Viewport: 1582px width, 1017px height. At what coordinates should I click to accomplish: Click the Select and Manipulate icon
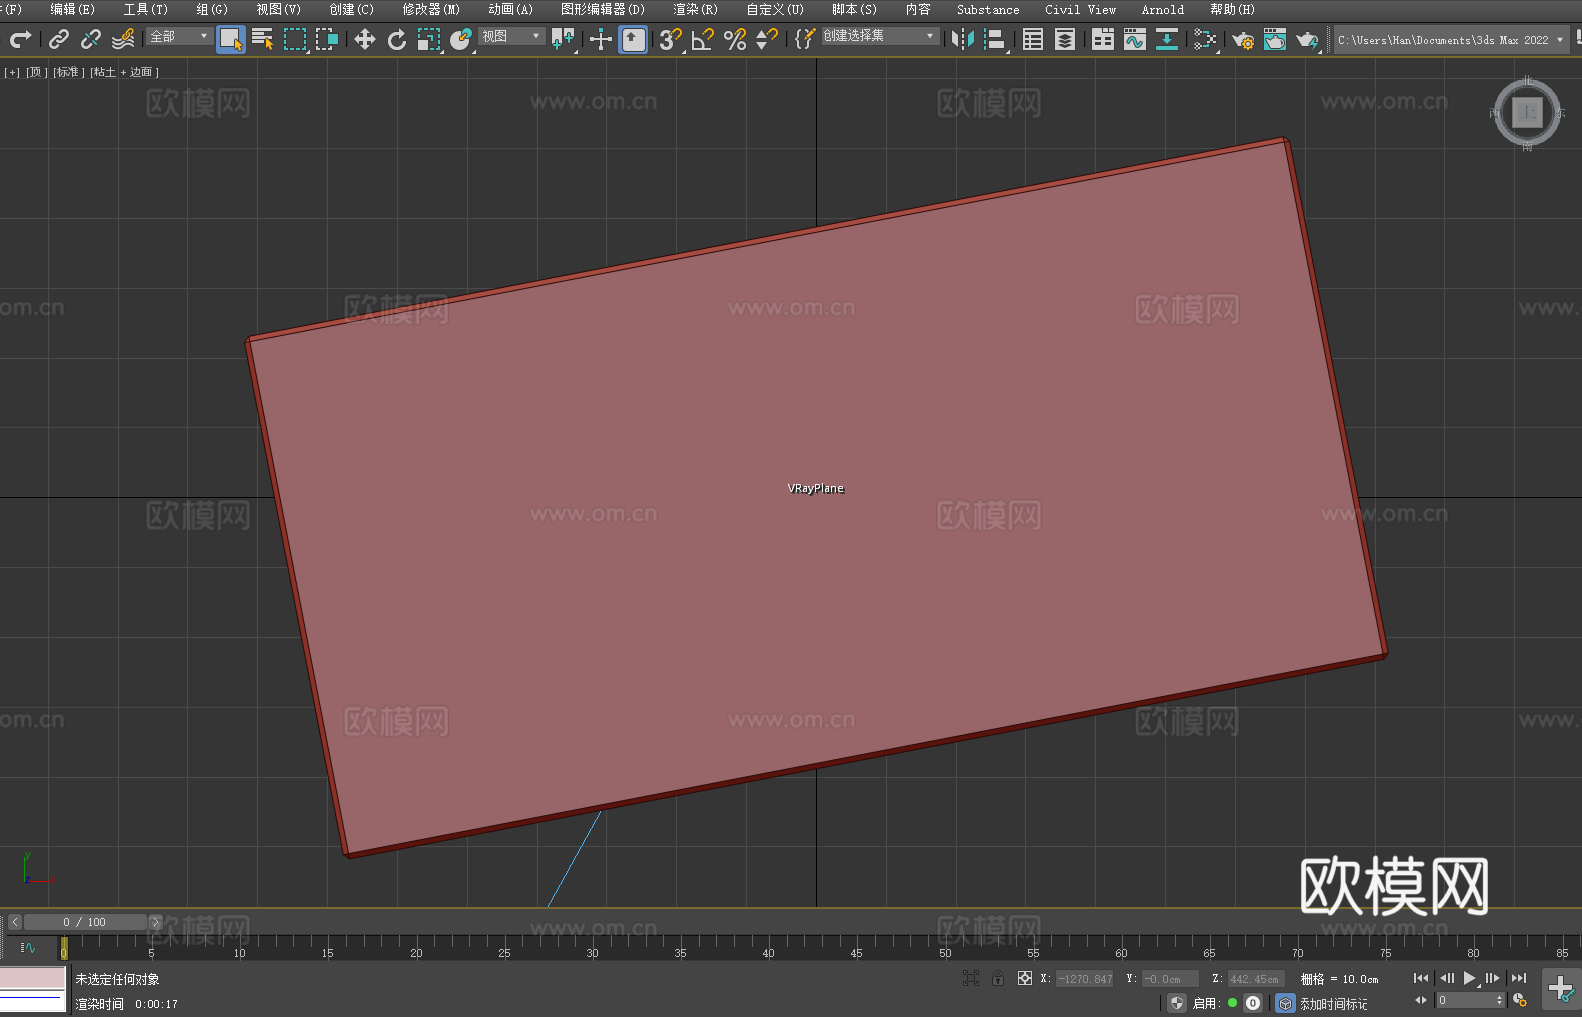point(600,39)
